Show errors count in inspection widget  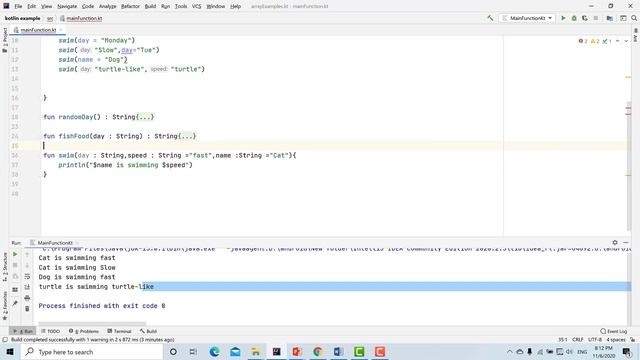coord(583,41)
